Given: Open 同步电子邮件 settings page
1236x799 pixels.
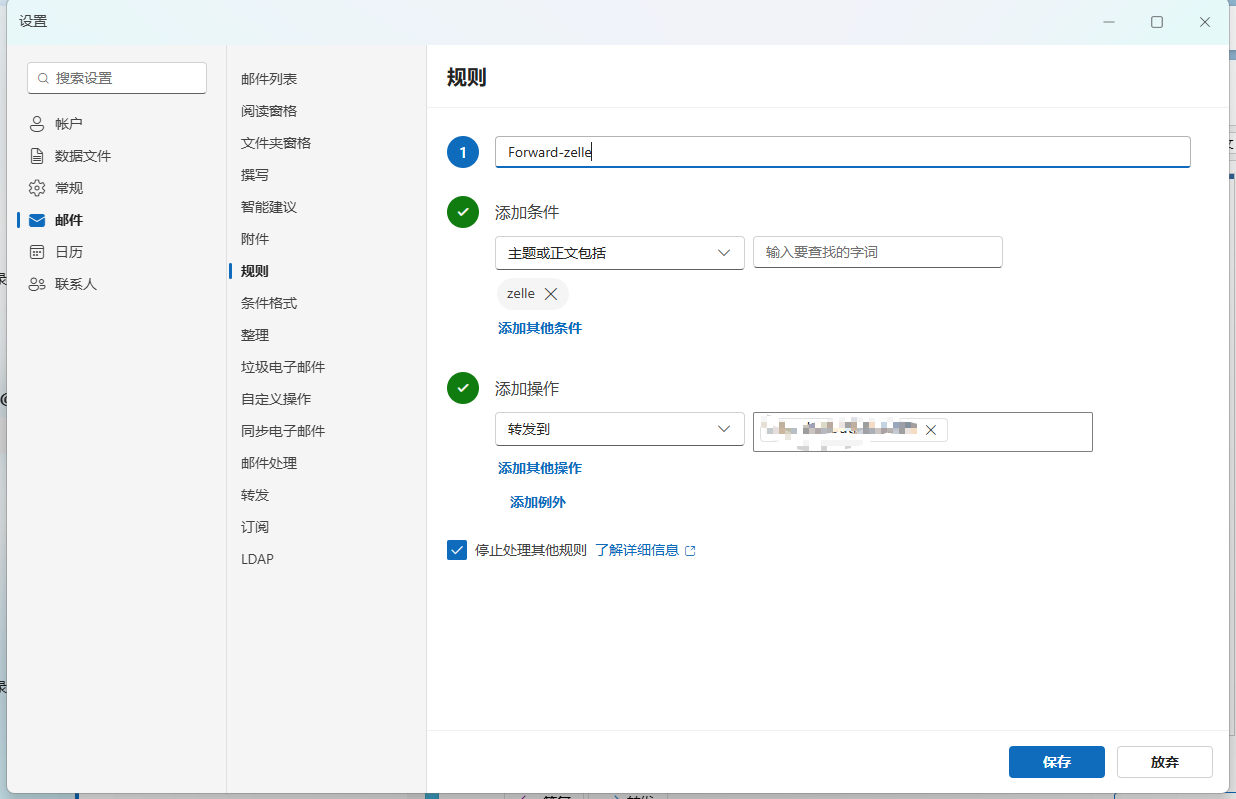Looking at the screenshot, I should coord(283,431).
